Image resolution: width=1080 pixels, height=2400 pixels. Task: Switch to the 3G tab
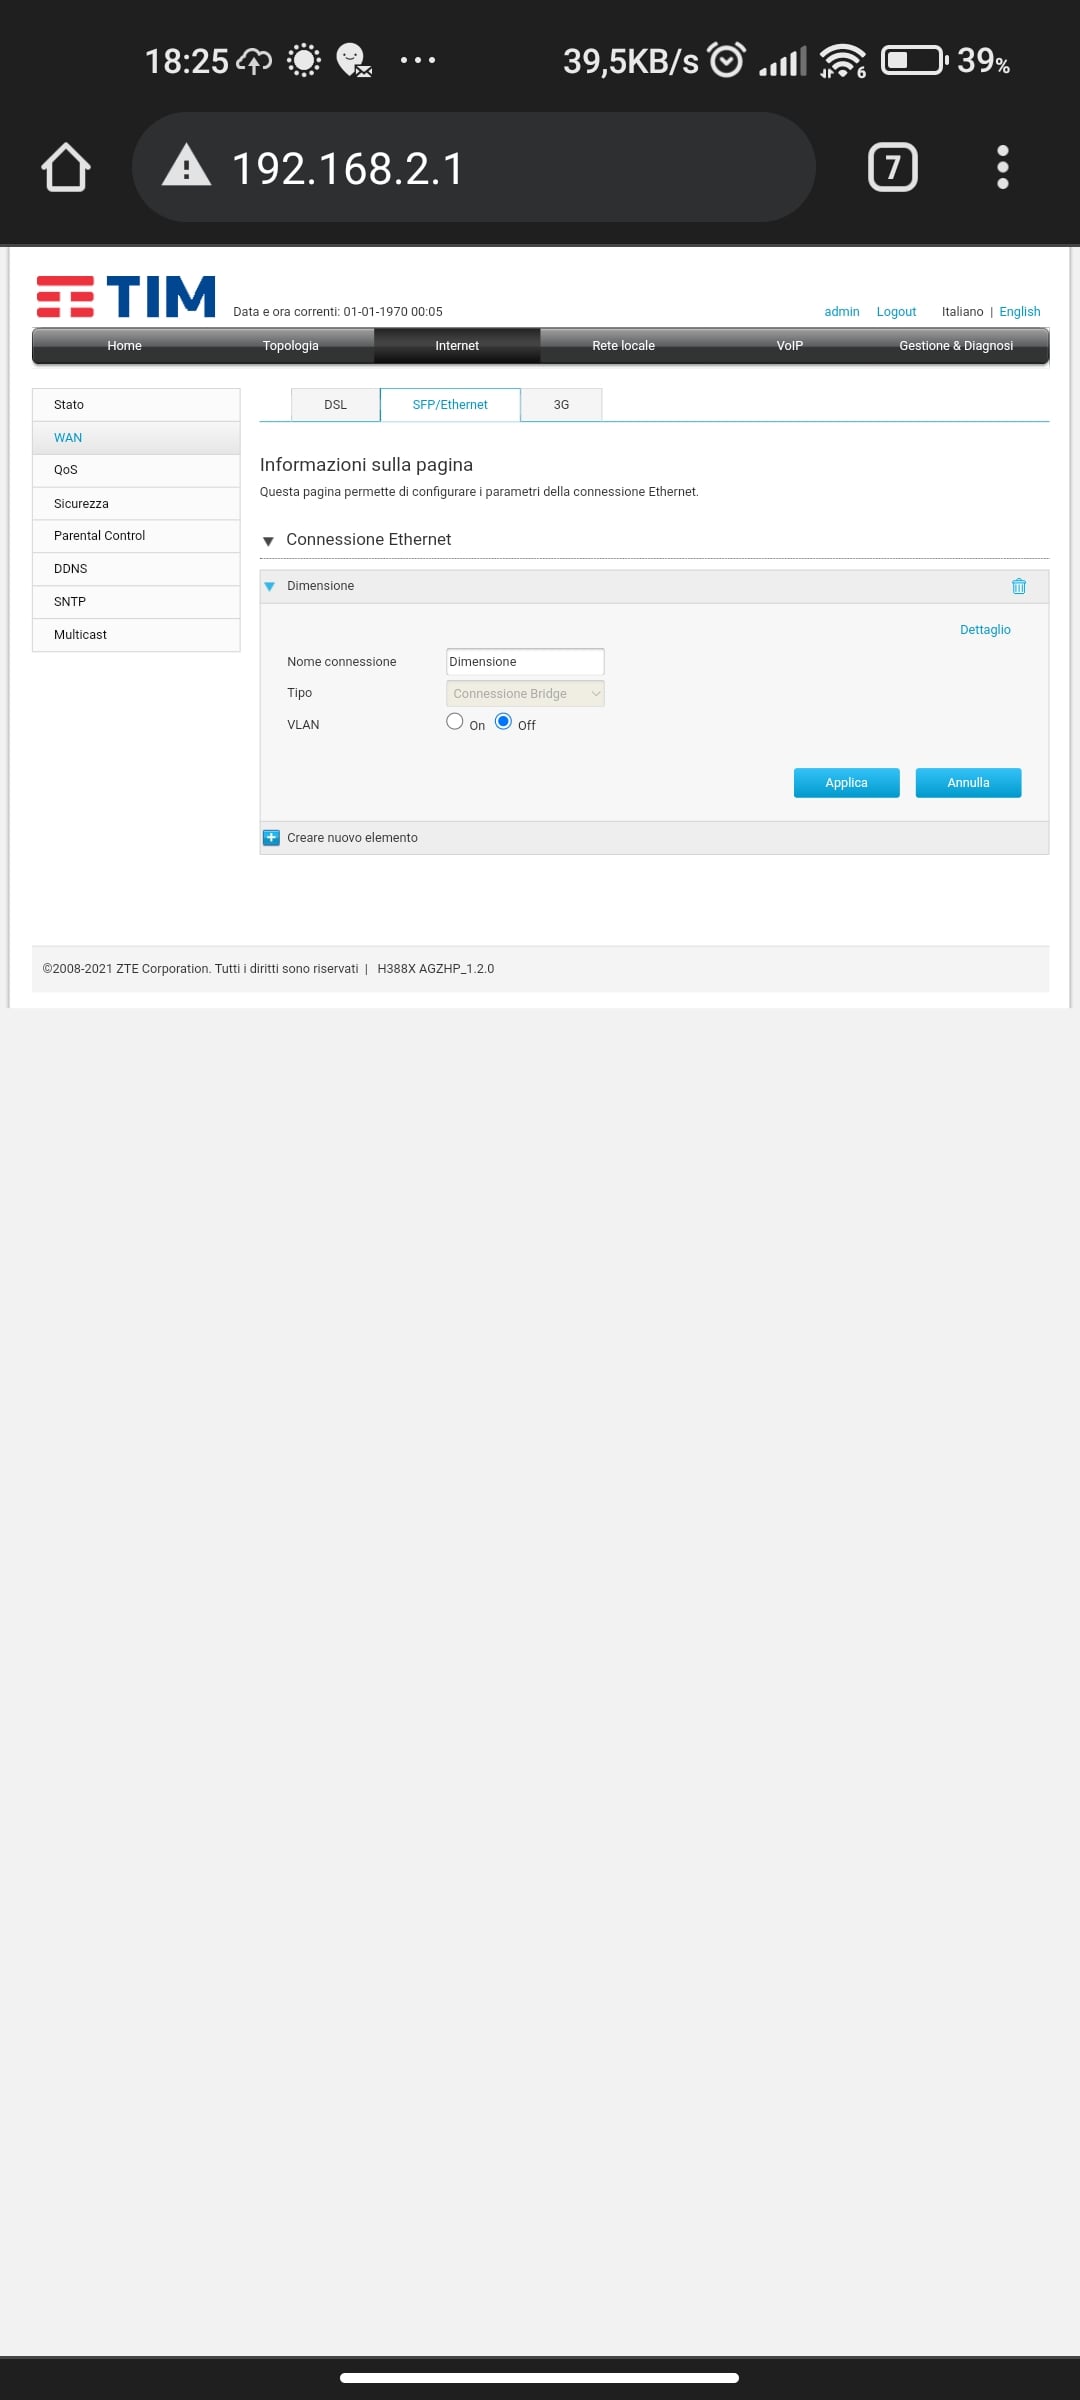[561, 405]
